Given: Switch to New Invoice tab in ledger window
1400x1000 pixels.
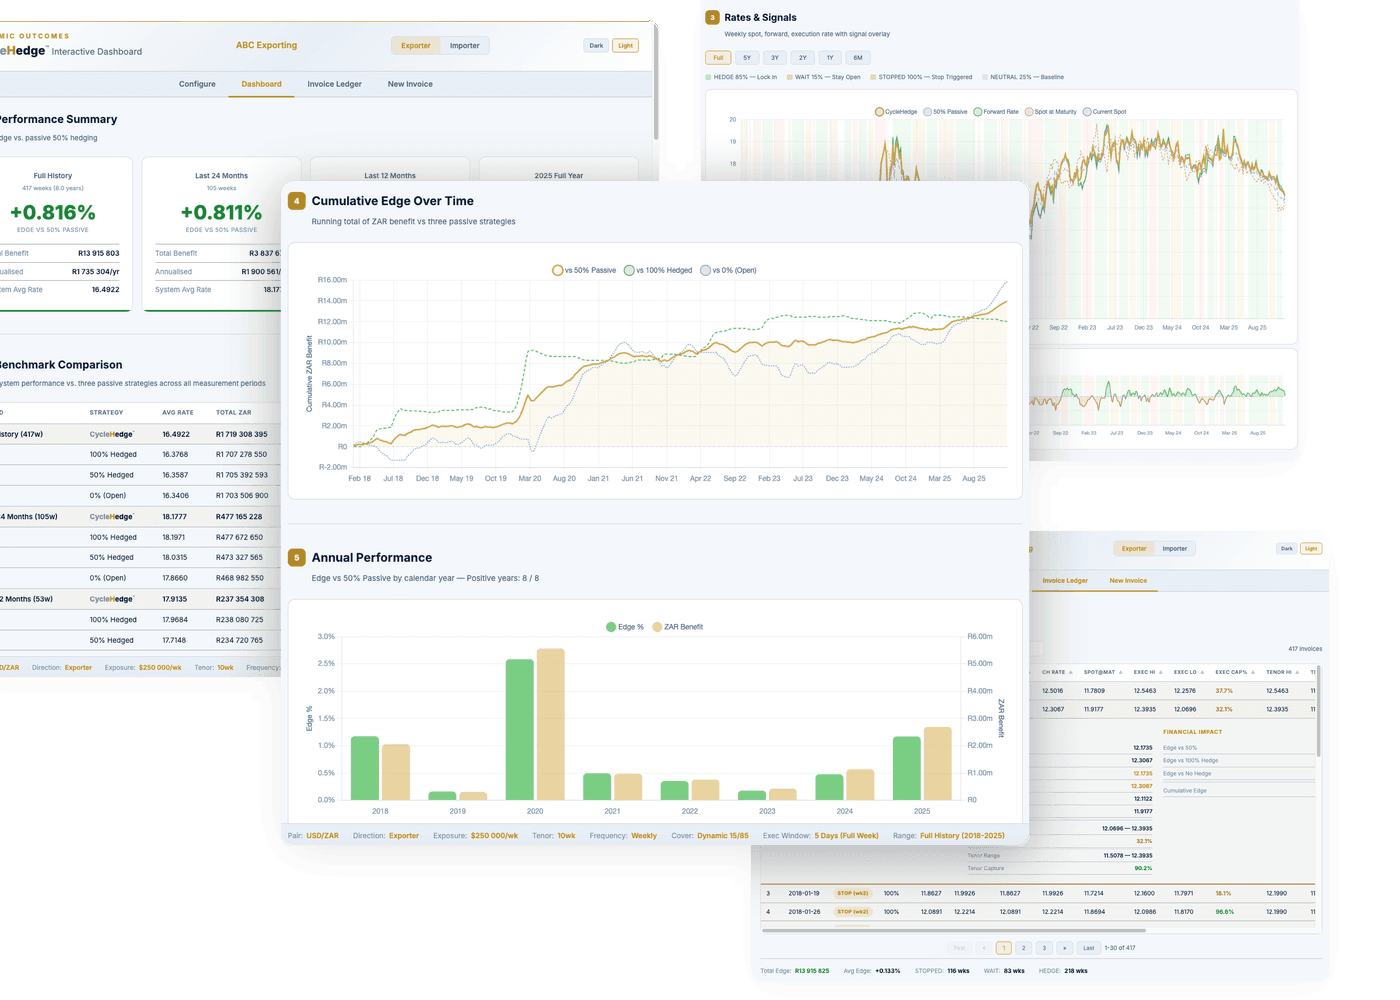Looking at the screenshot, I should coord(1128,581).
